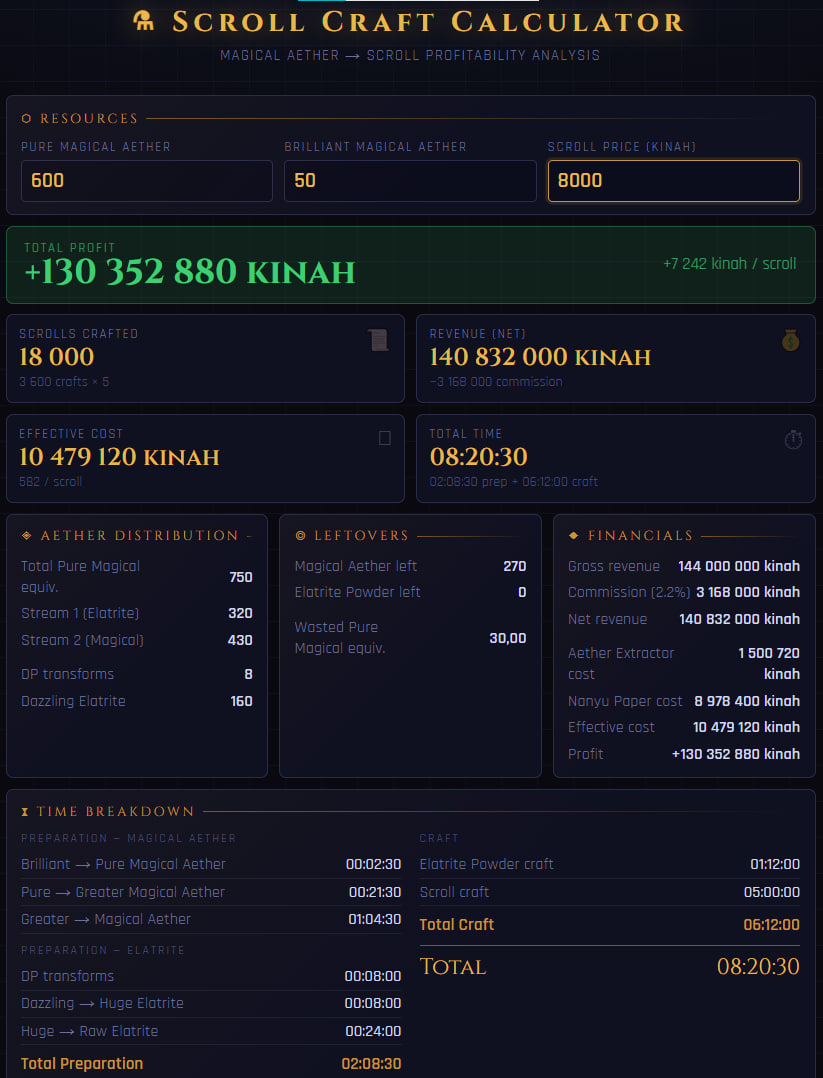This screenshot has height=1078, width=823.
Task: Click the DP transforms count value 8
Action: pos(248,674)
